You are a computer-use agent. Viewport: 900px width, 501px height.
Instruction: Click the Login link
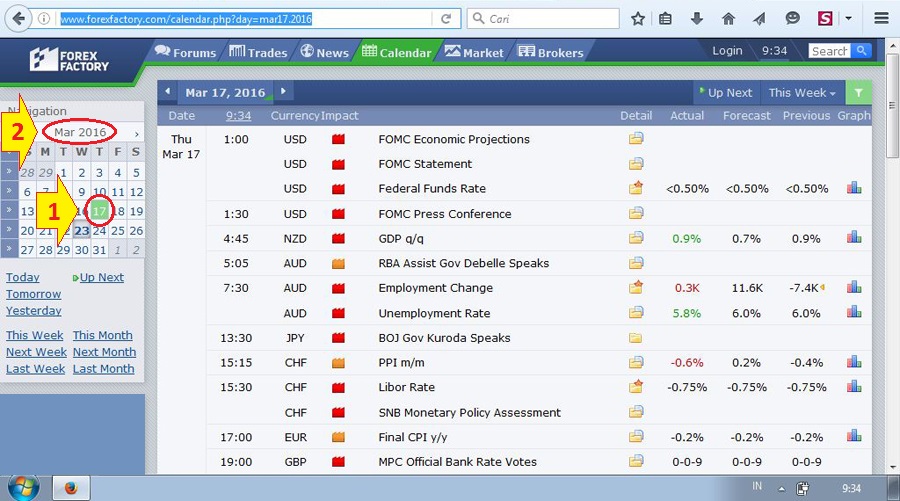[727, 51]
